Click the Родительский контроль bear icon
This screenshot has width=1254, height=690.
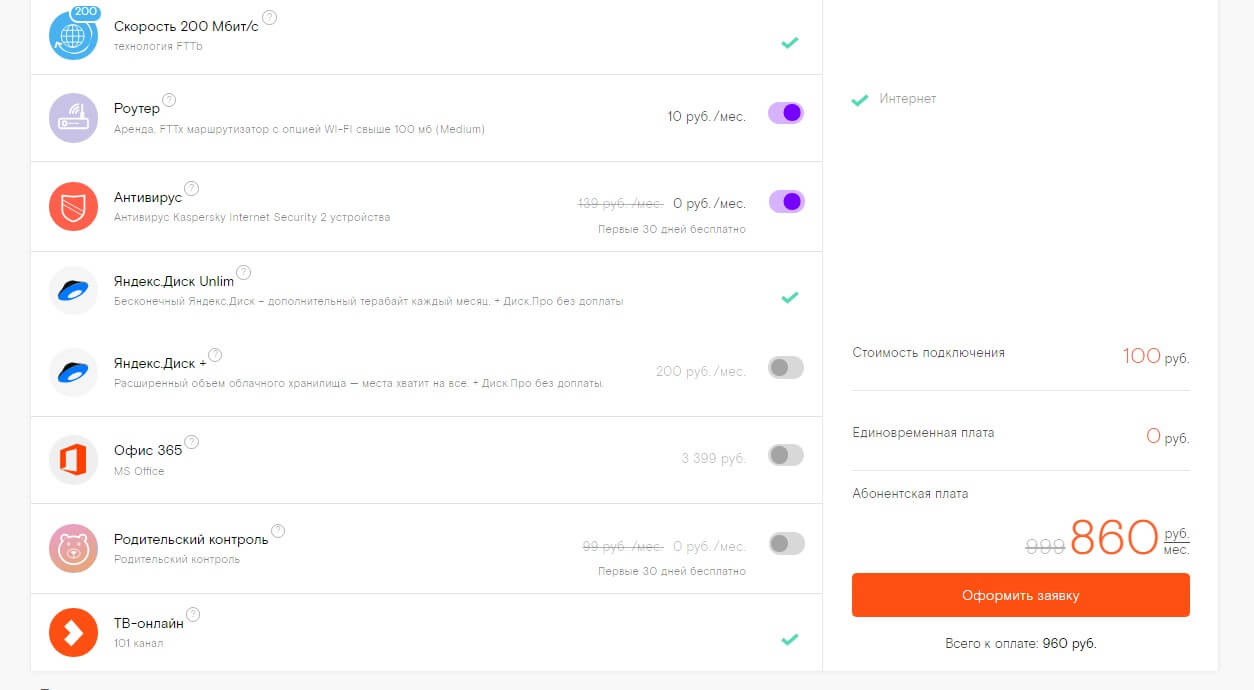73,548
